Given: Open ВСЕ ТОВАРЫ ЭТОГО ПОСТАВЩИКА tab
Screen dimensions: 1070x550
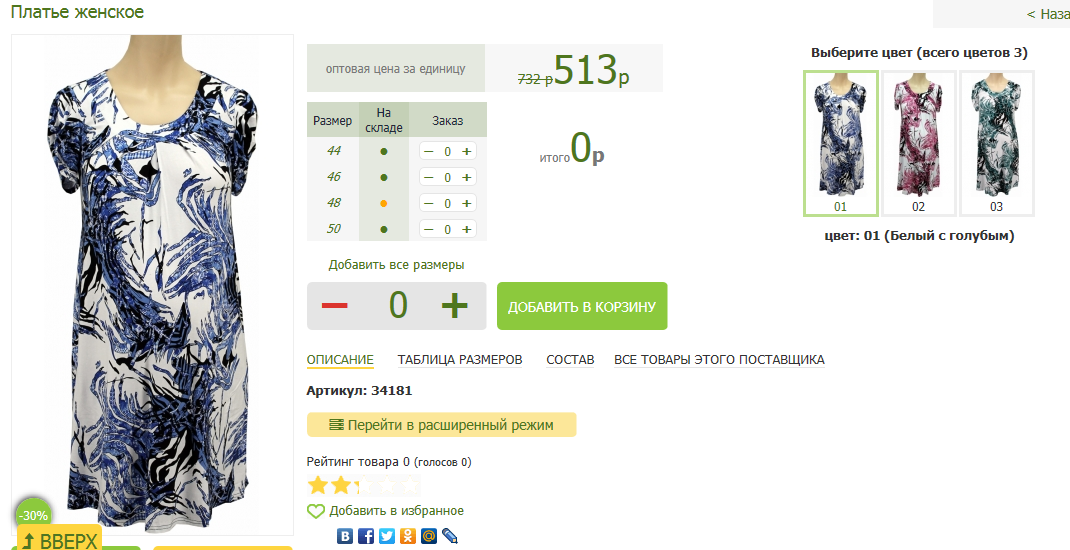Looking at the screenshot, I should [719, 360].
